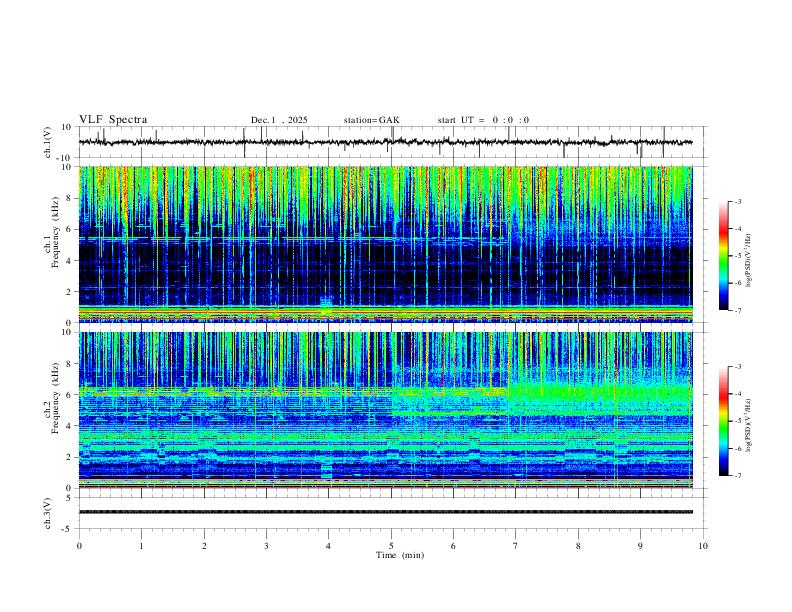Click the -3 tick on ch.2 color bar
792x612 pixels.
pyautogui.click(x=738, y=367)
